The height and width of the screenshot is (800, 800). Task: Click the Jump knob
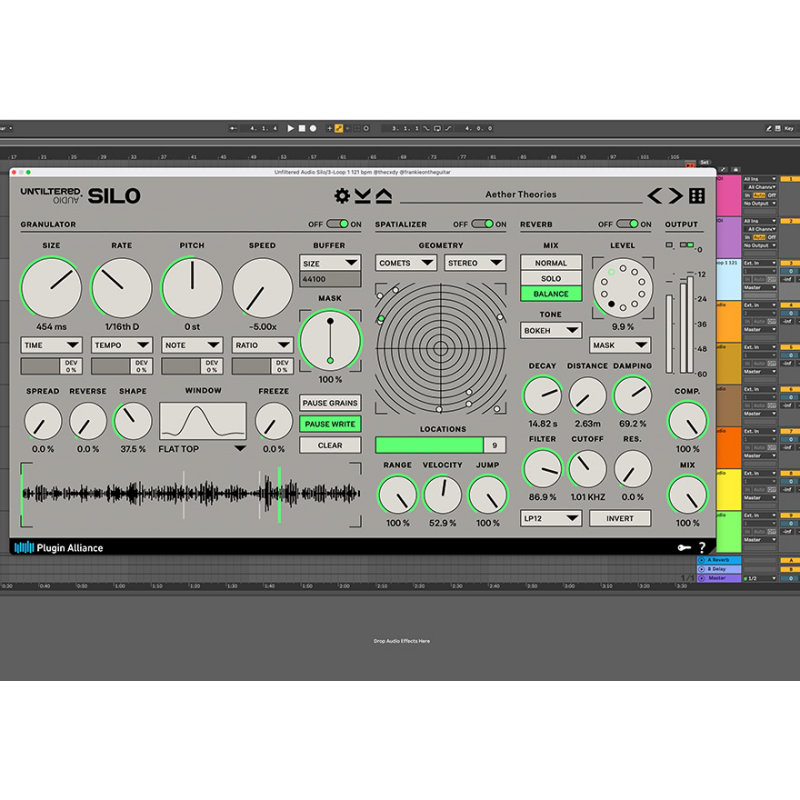488,494
